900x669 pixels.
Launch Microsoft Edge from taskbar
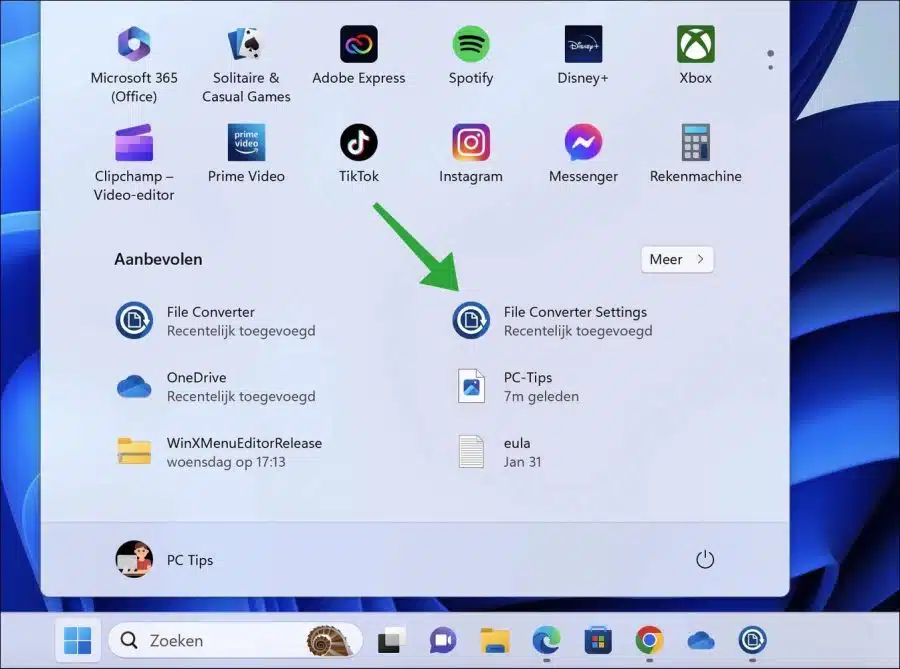pyautogui.click(x=546, y=640)
